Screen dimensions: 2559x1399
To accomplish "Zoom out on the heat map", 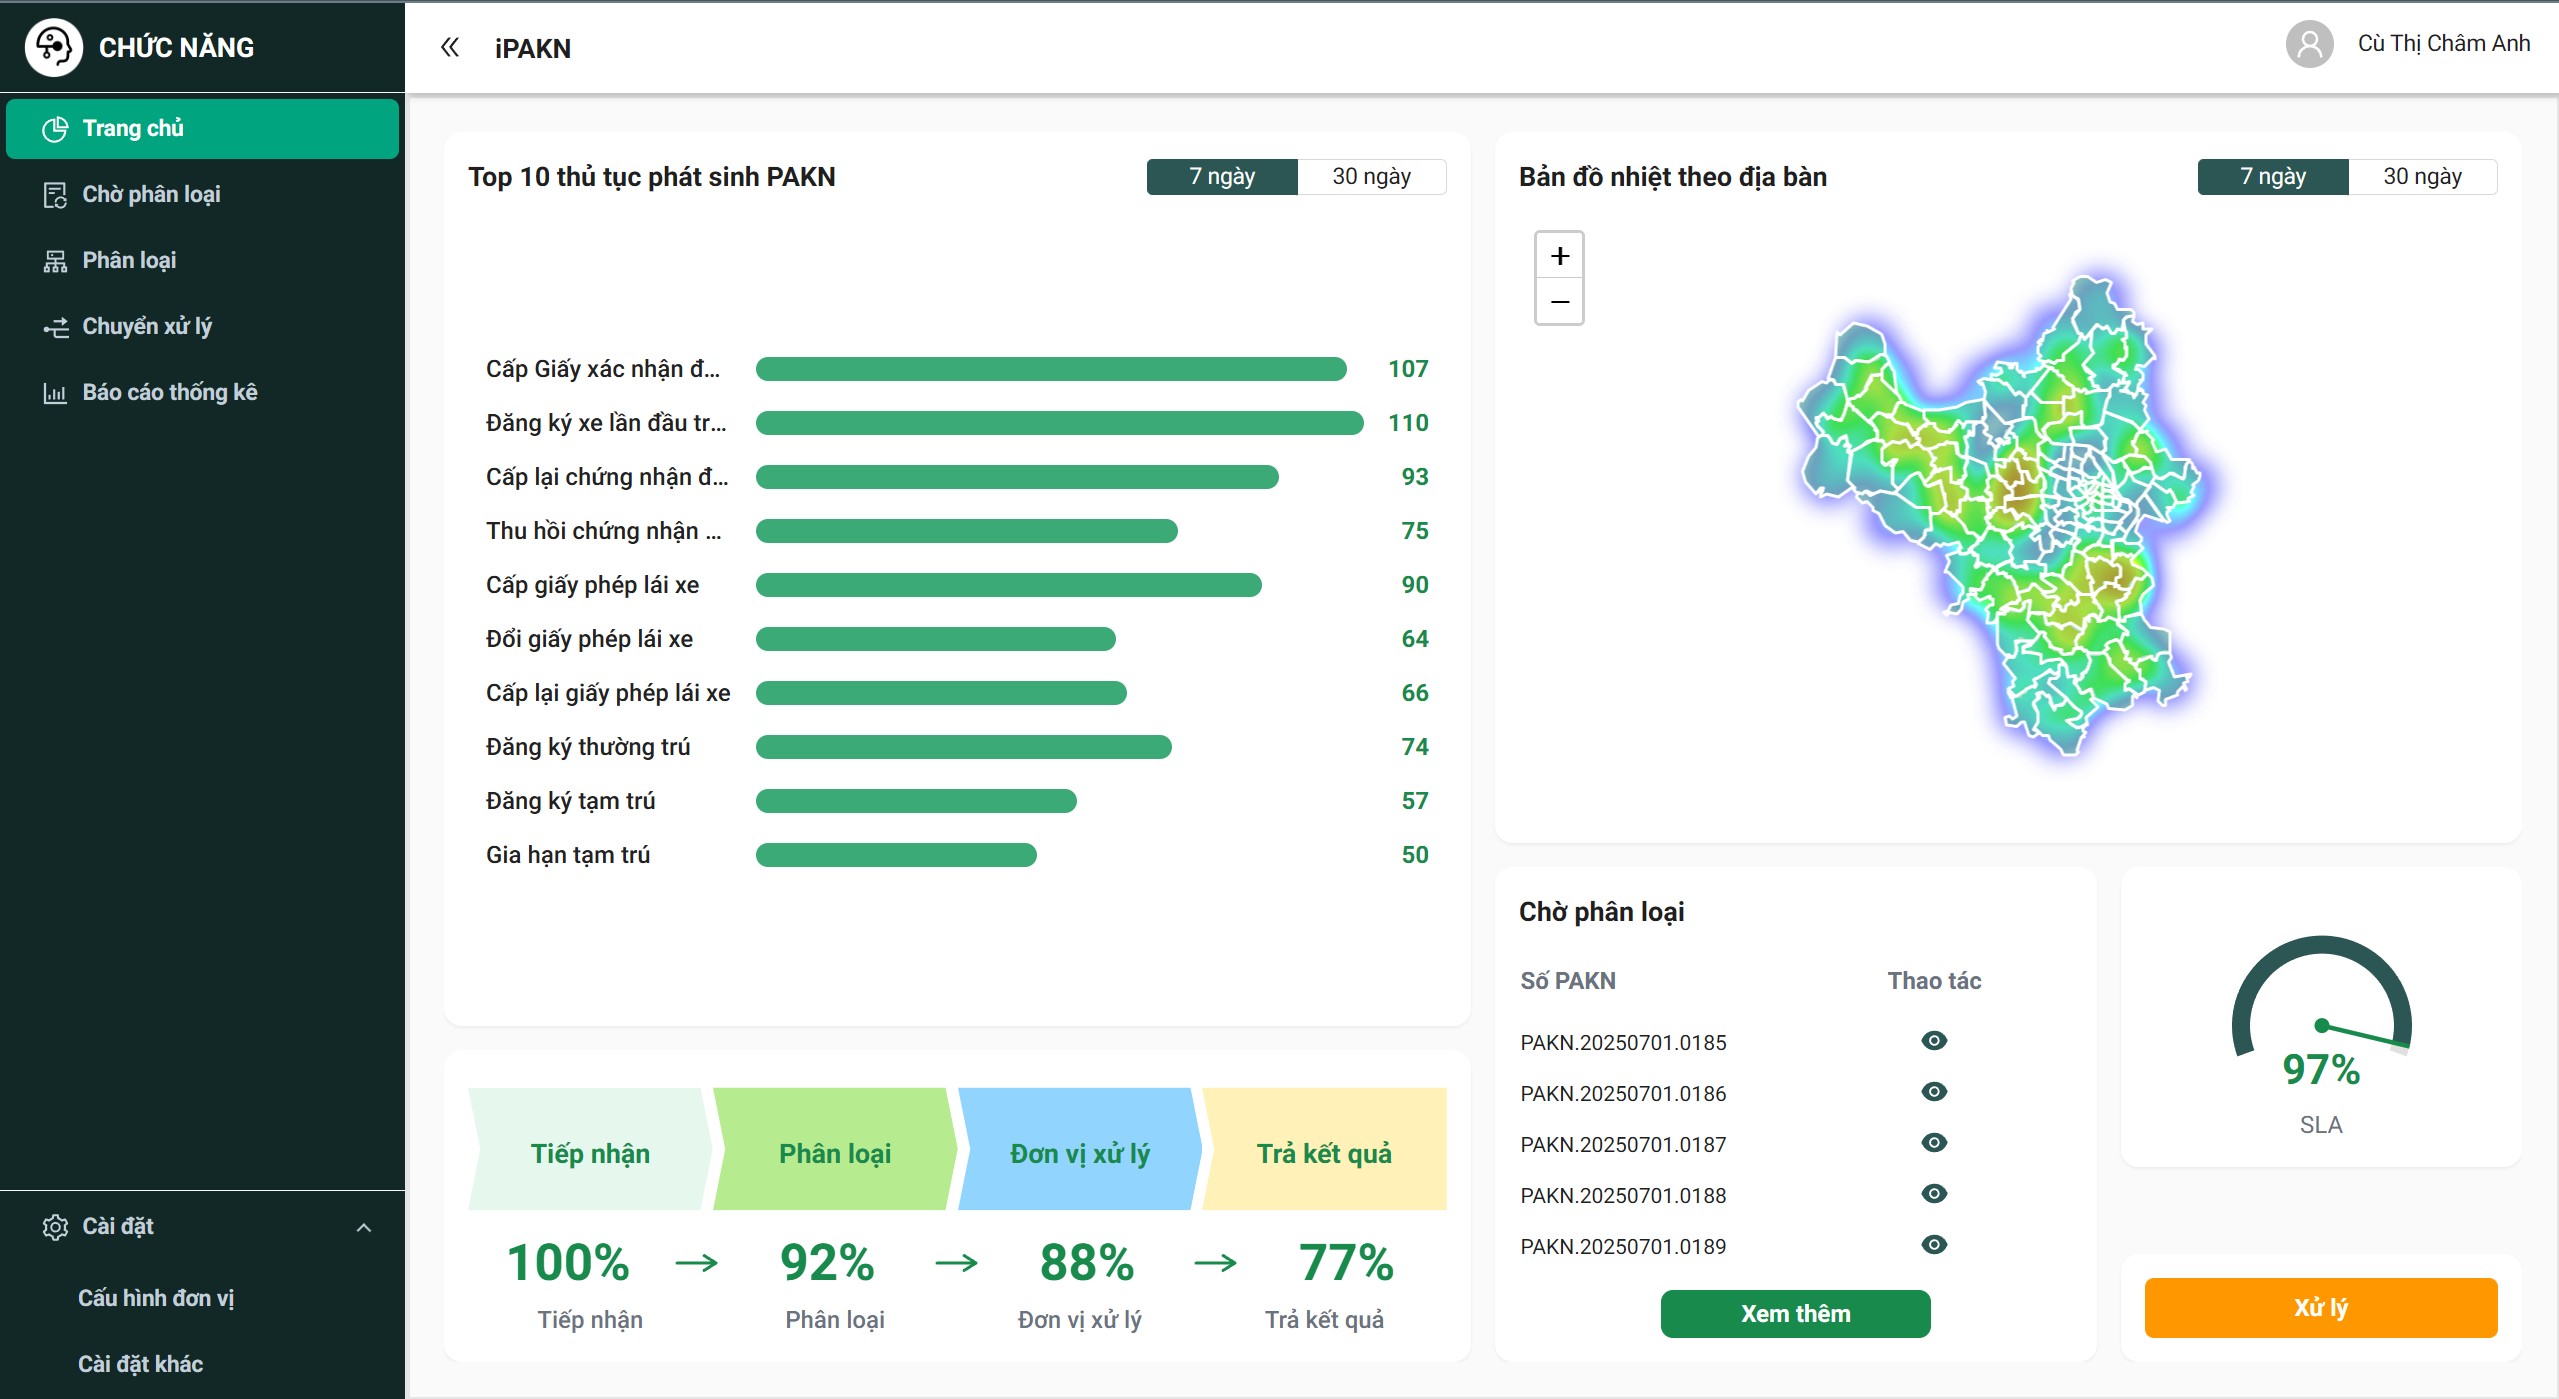I will (1559, 301).
